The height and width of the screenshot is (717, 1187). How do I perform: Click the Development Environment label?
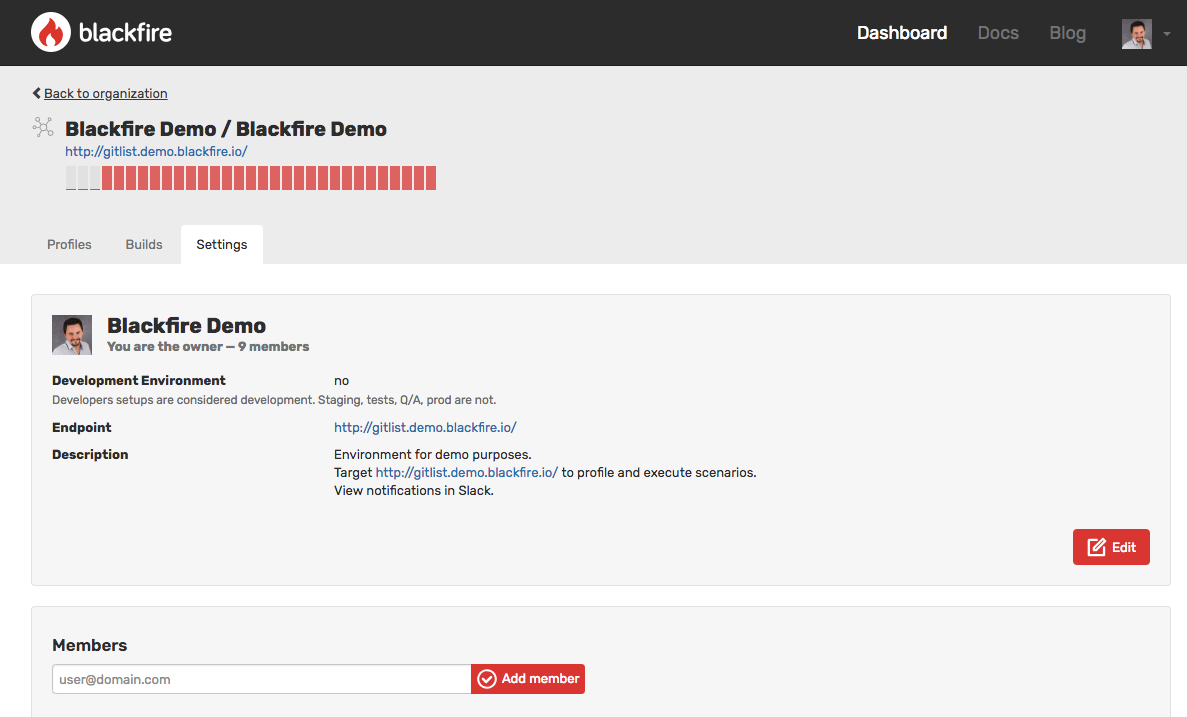pos(139,380)
